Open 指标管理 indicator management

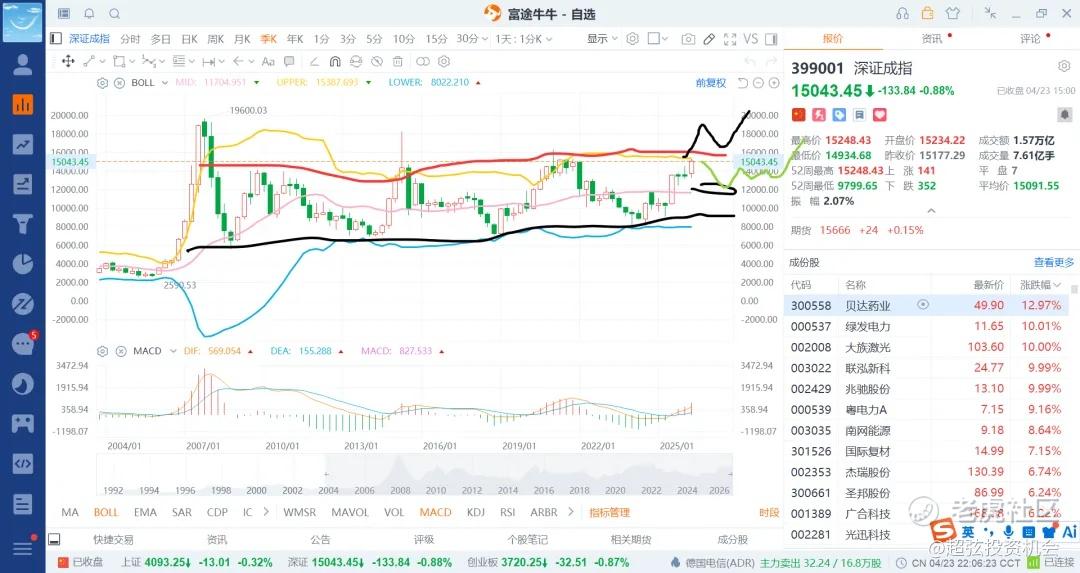coord(610,512)
